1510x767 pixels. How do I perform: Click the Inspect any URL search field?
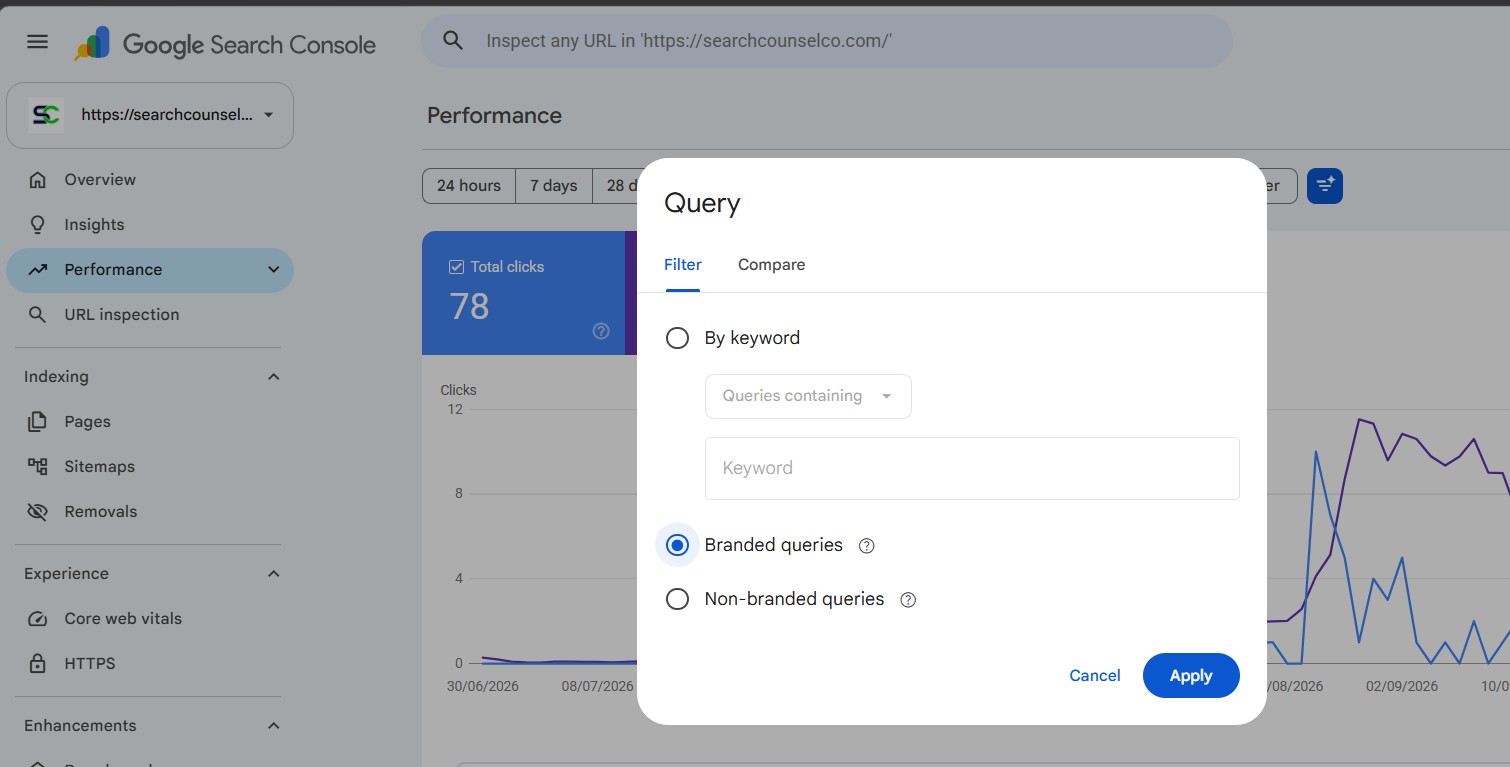pos(827,41)
